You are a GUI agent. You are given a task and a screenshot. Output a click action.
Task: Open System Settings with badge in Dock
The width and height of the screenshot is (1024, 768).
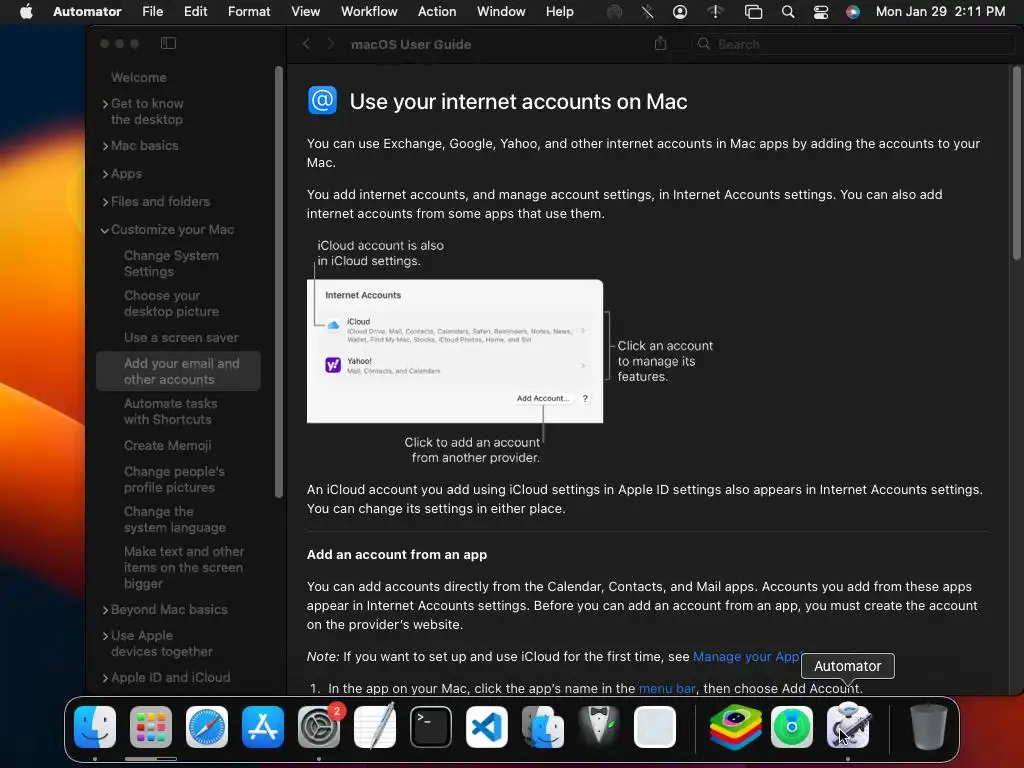pyautogui.click(x=319, y=726)
